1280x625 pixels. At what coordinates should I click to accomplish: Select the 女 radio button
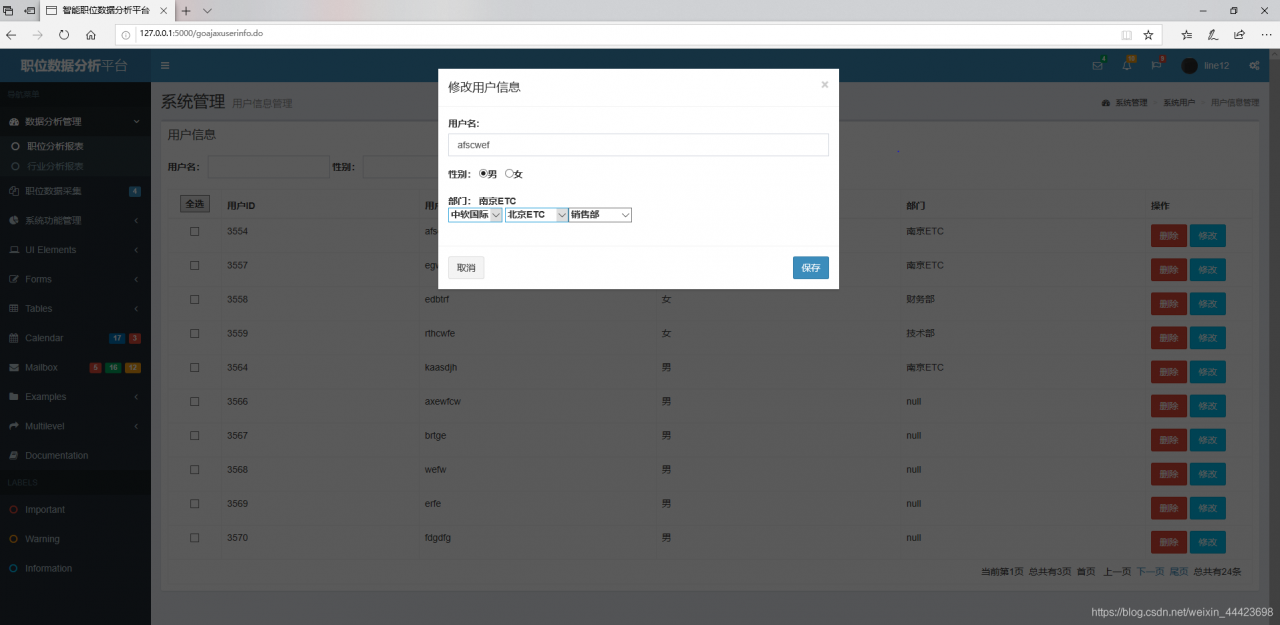click(x=509, y=173)
